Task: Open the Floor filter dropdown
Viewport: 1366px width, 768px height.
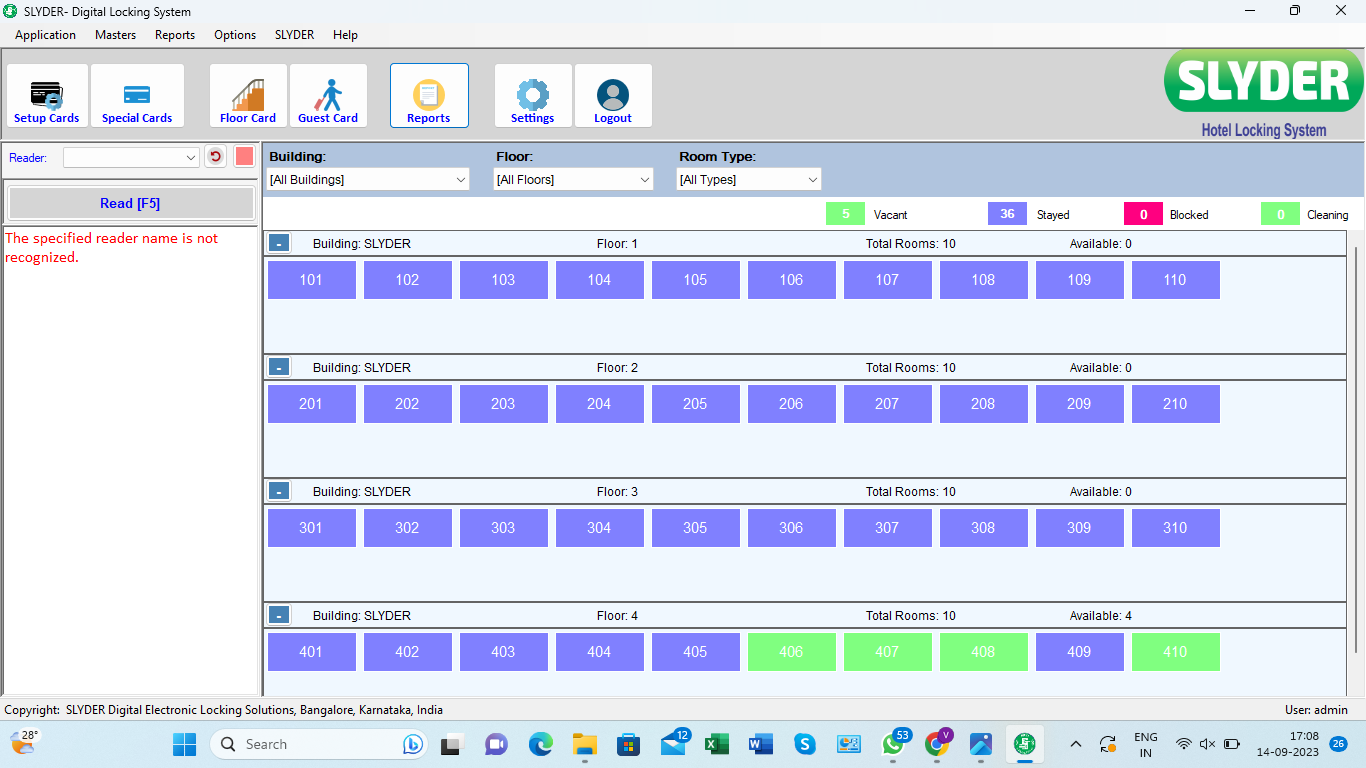Action: [x=573, y=179]
